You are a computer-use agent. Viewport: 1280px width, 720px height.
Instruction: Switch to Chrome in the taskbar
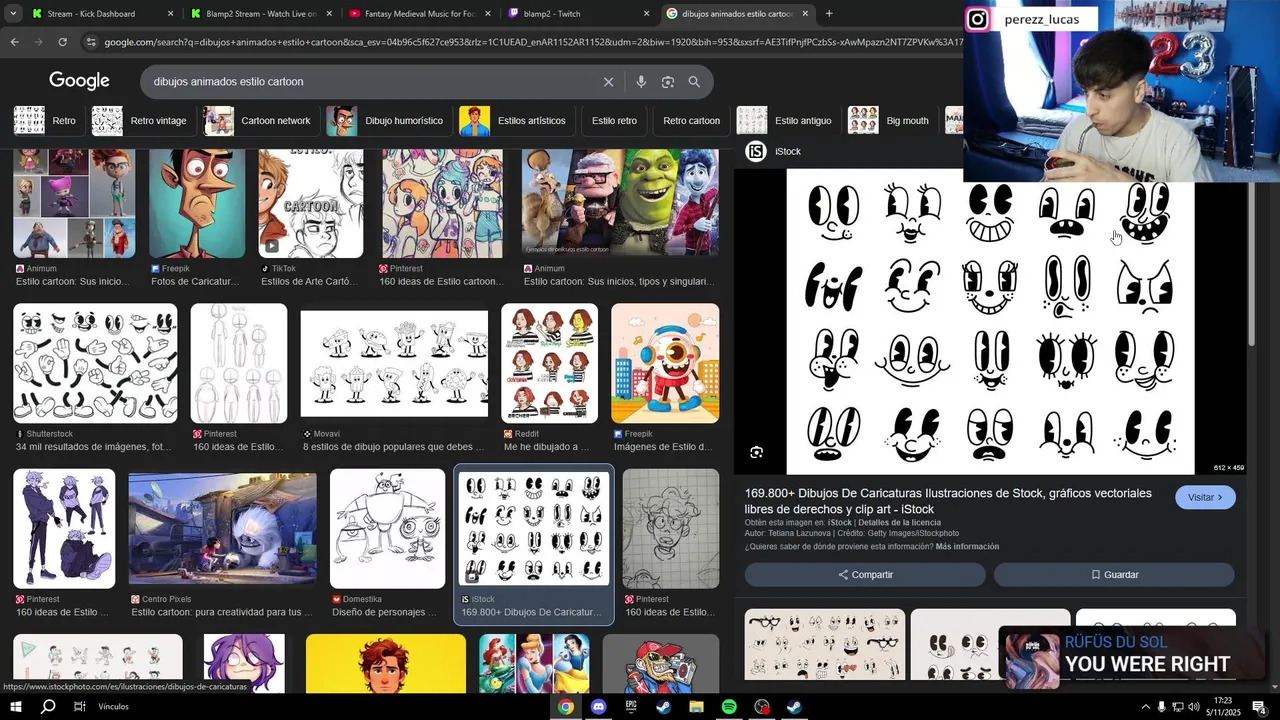(x=566, y=707)
